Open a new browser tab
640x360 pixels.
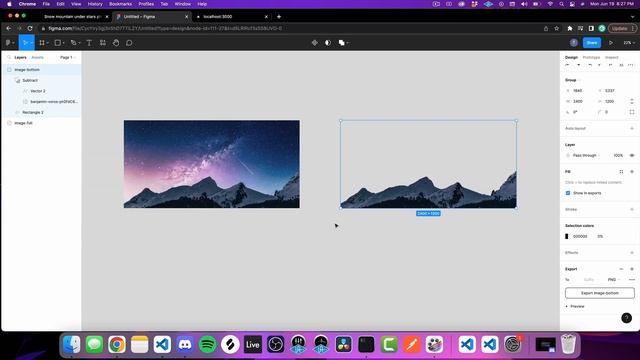pyautogui.click(x=279, y=17)
